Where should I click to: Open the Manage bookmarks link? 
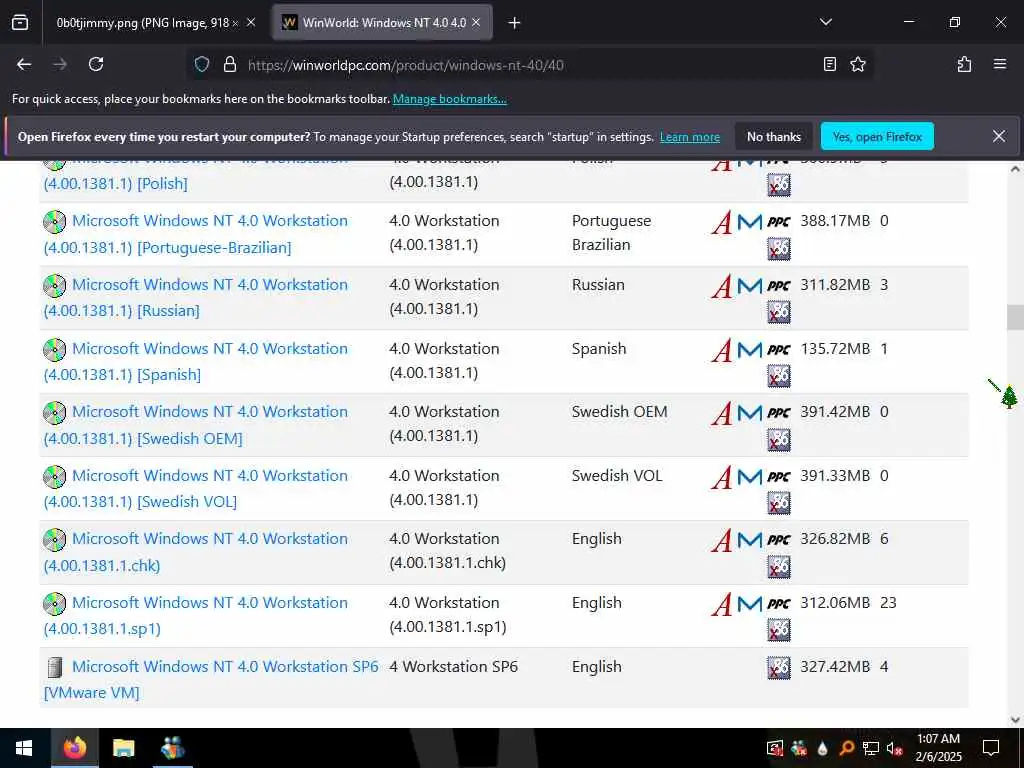click(449, 99)
